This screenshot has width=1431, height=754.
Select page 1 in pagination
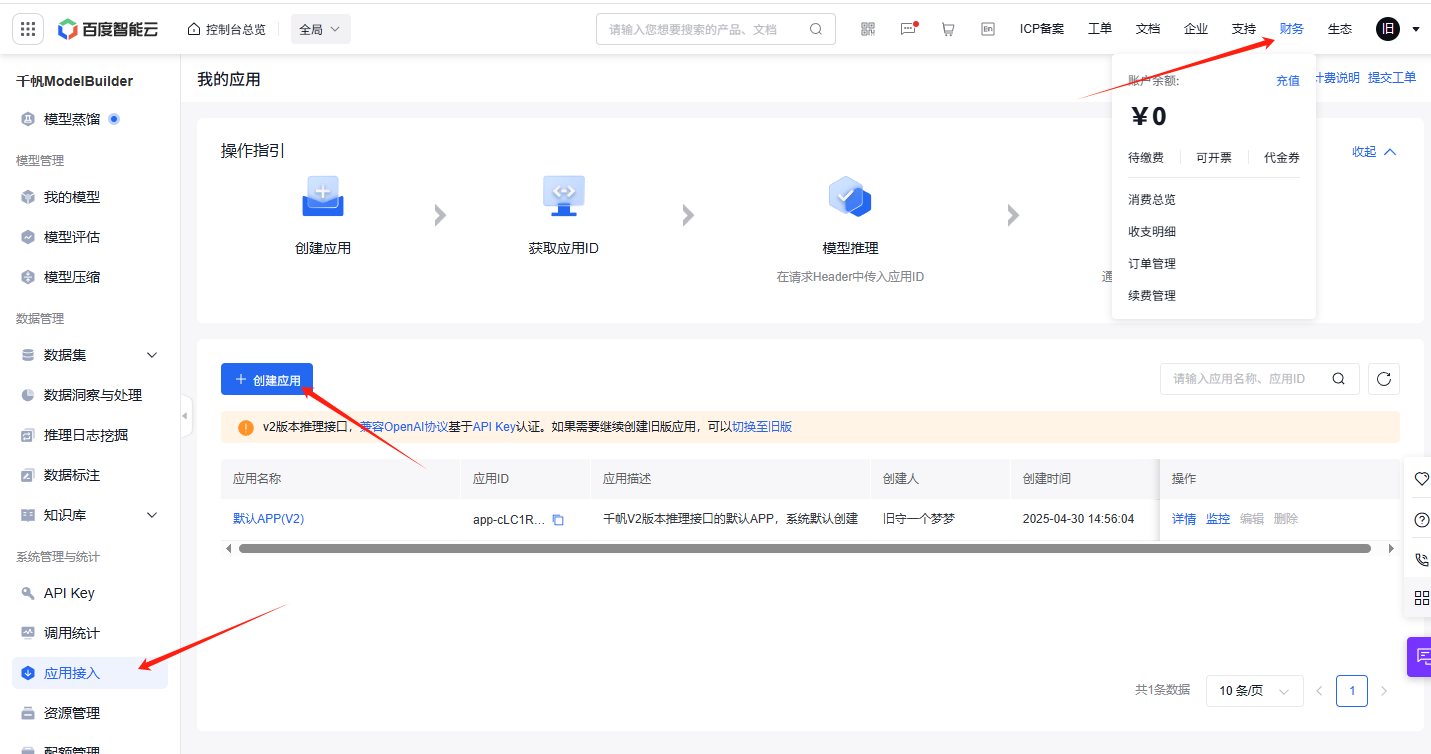click(x=1352, y=691)
